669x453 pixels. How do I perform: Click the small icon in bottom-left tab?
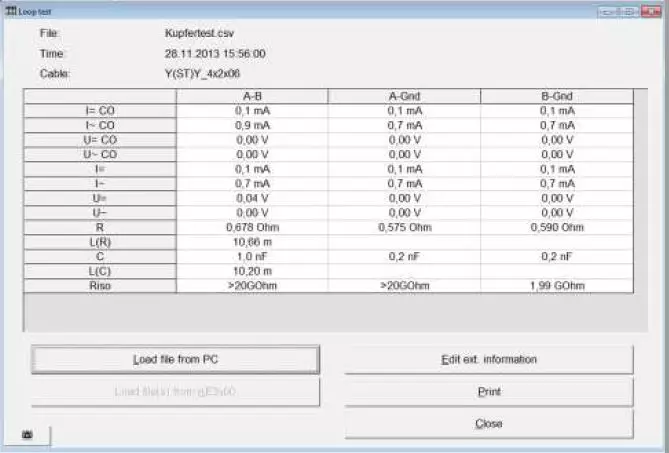pos(27,435)
